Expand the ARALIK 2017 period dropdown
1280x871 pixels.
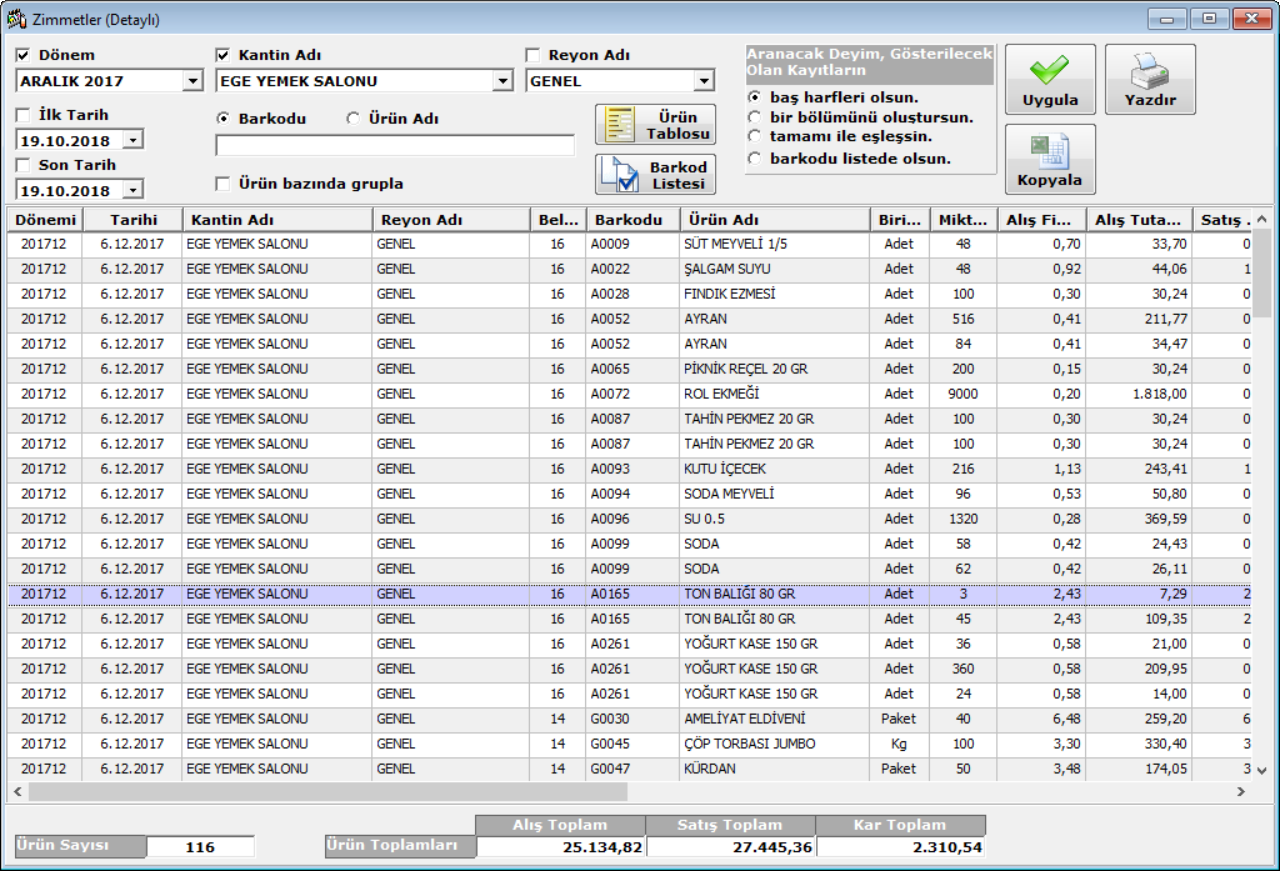click(193, 81)
